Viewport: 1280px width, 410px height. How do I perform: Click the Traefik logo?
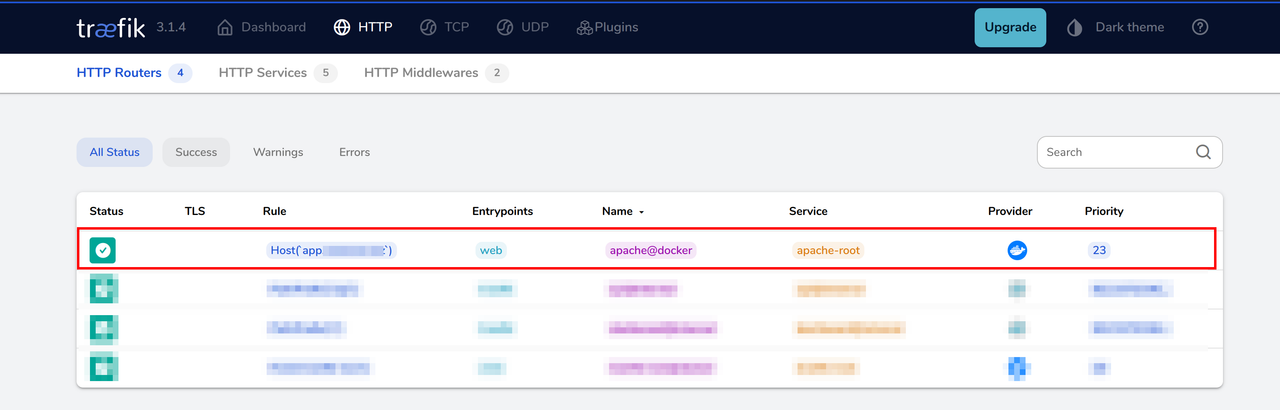[x=110, y=27]
